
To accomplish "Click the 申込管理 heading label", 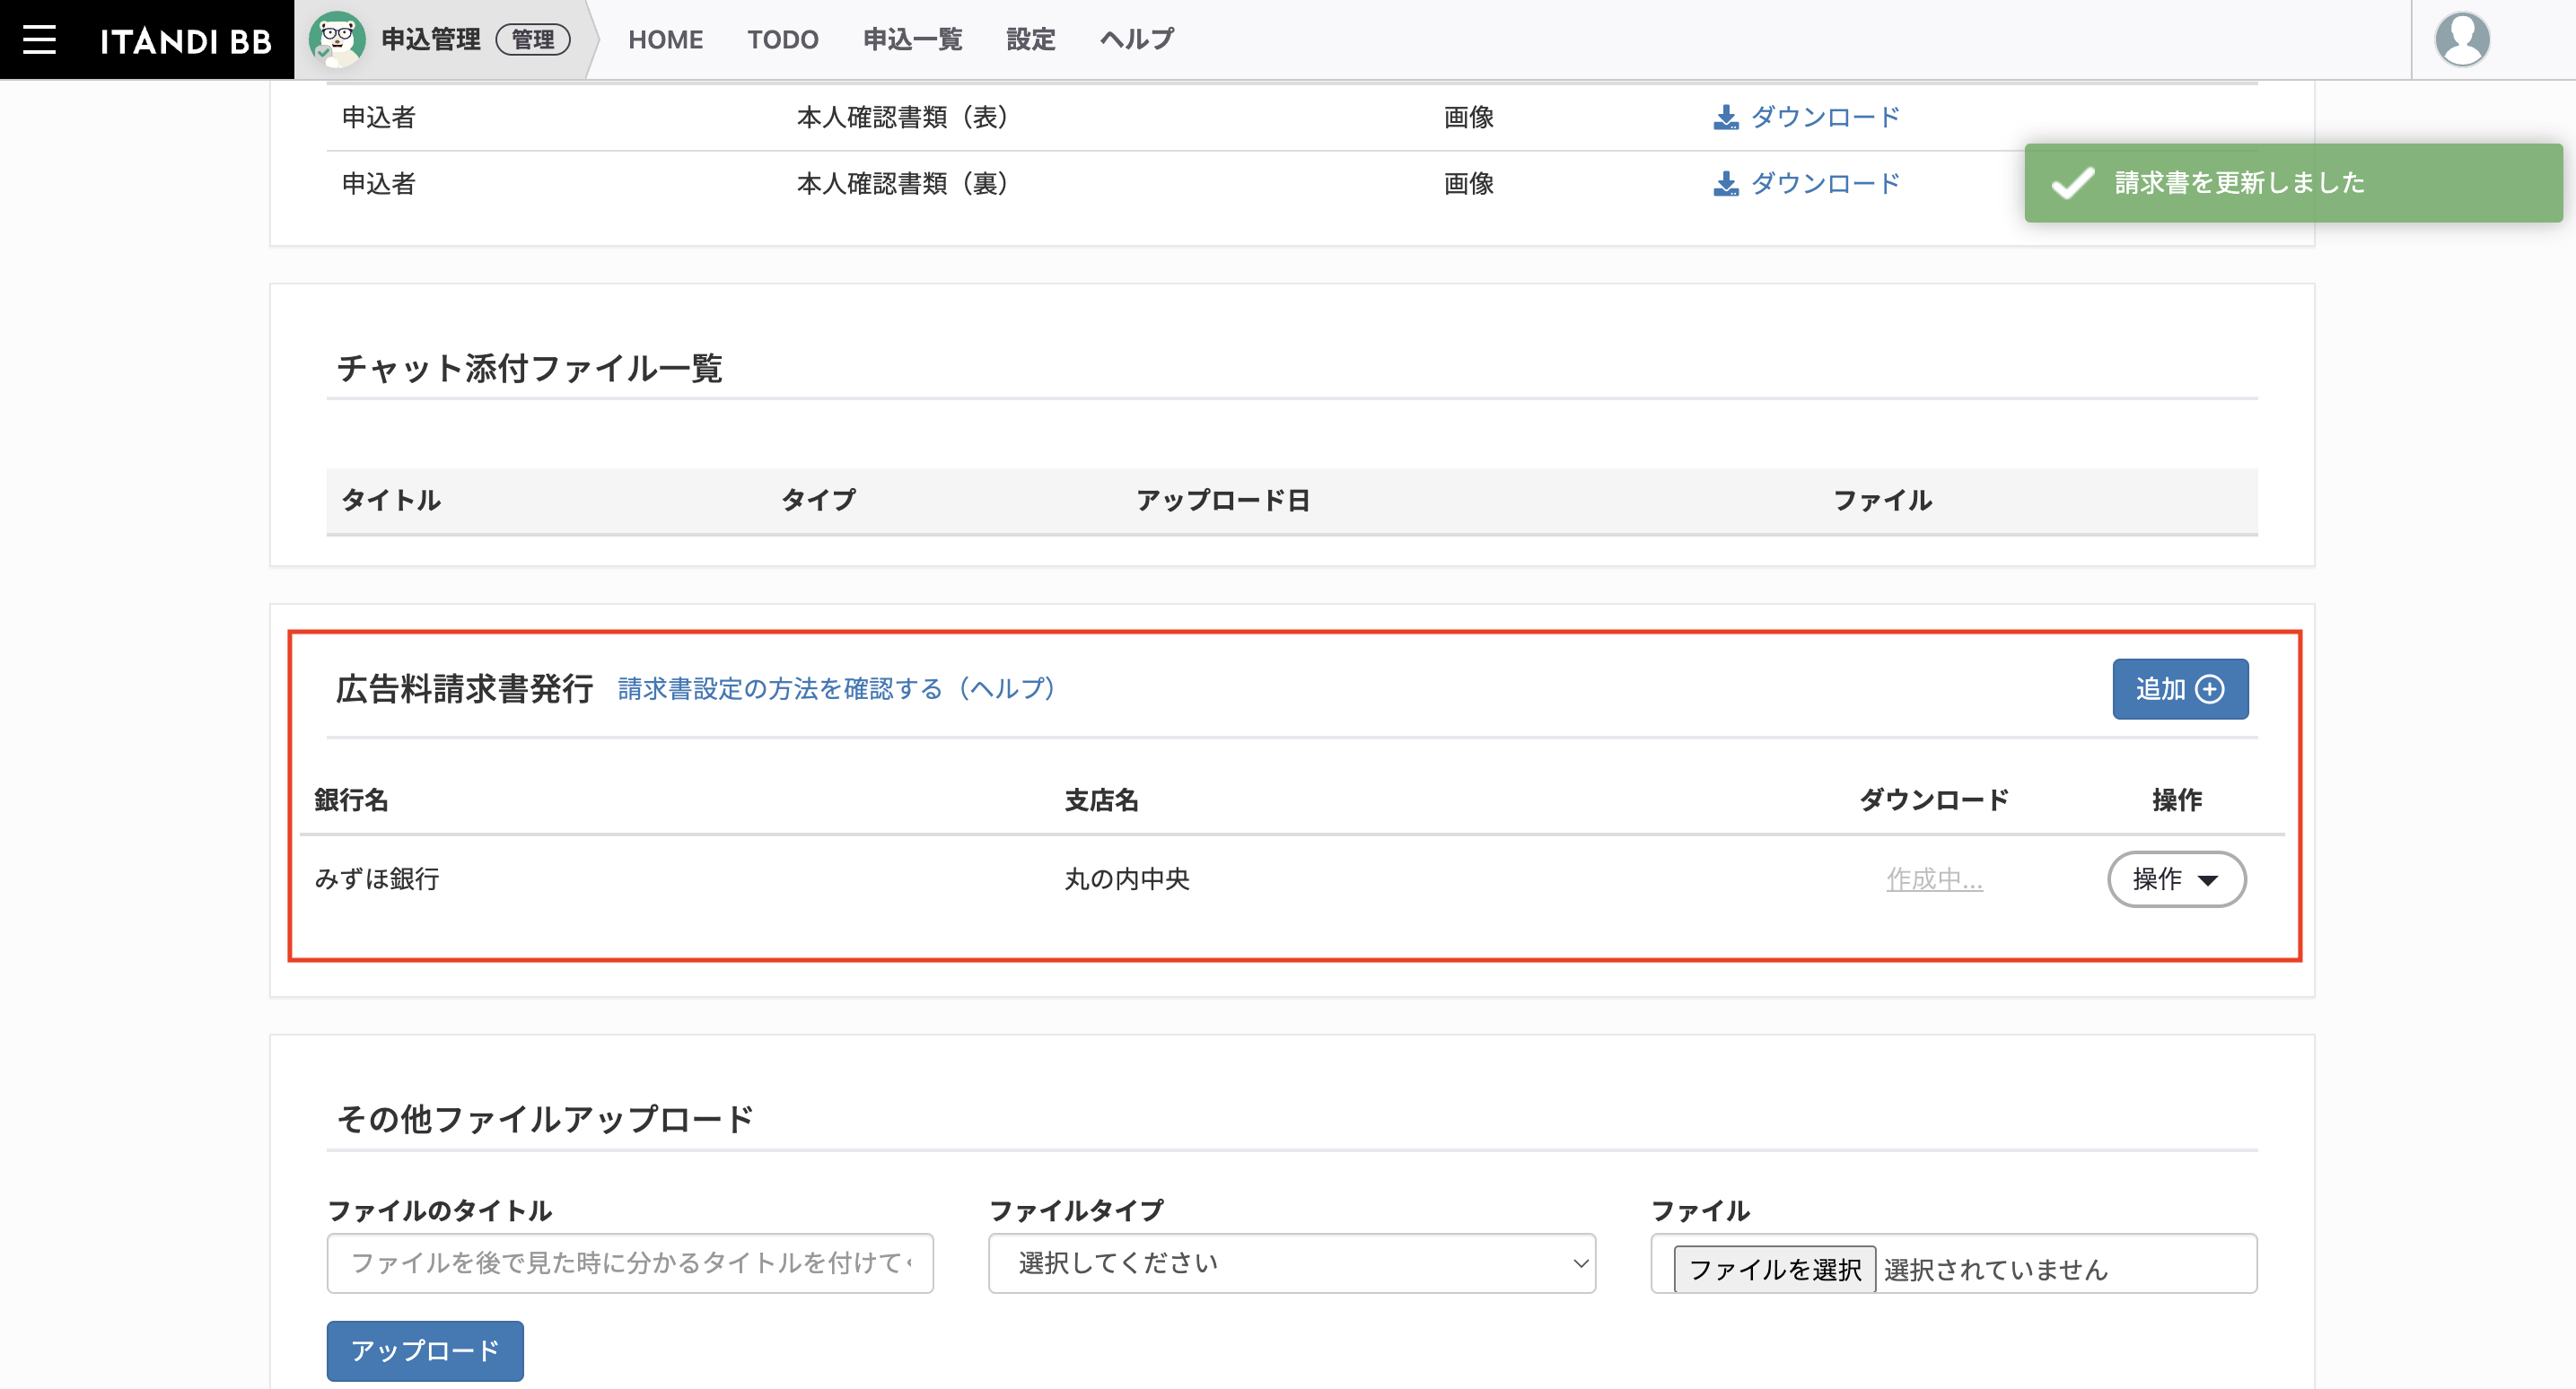I will pyautogui.click(x=431, y=39).
